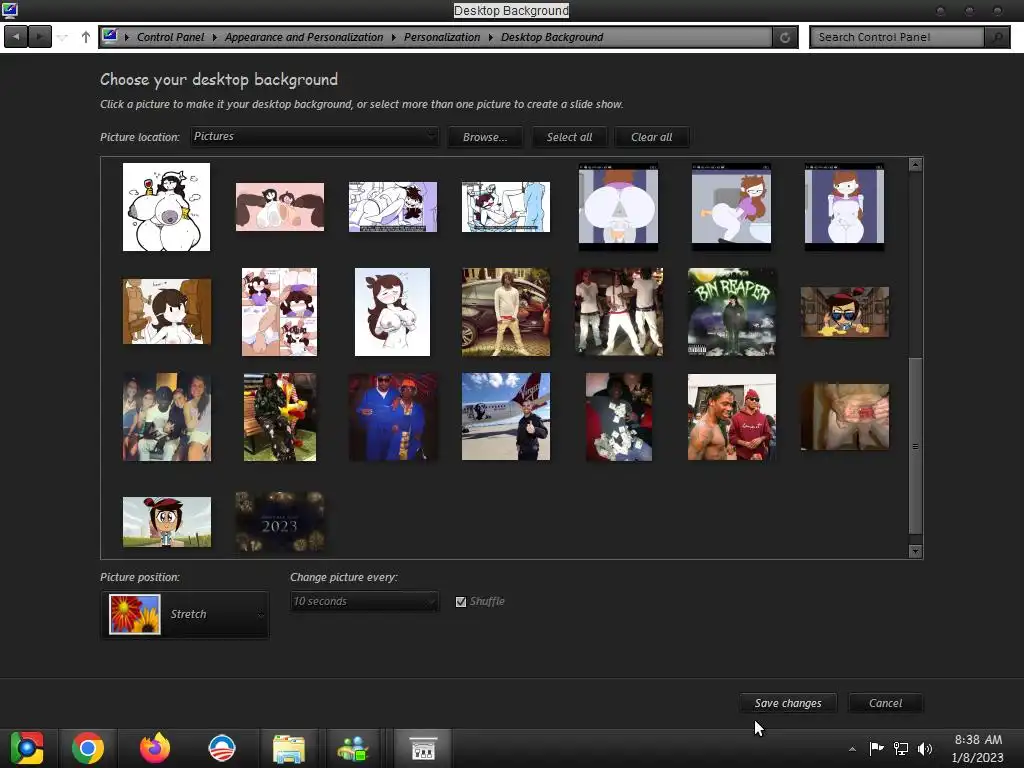The image size is (1024, 768).
Task: Select the cartoon character with sunglasses picture
Action: click(844, 312)
